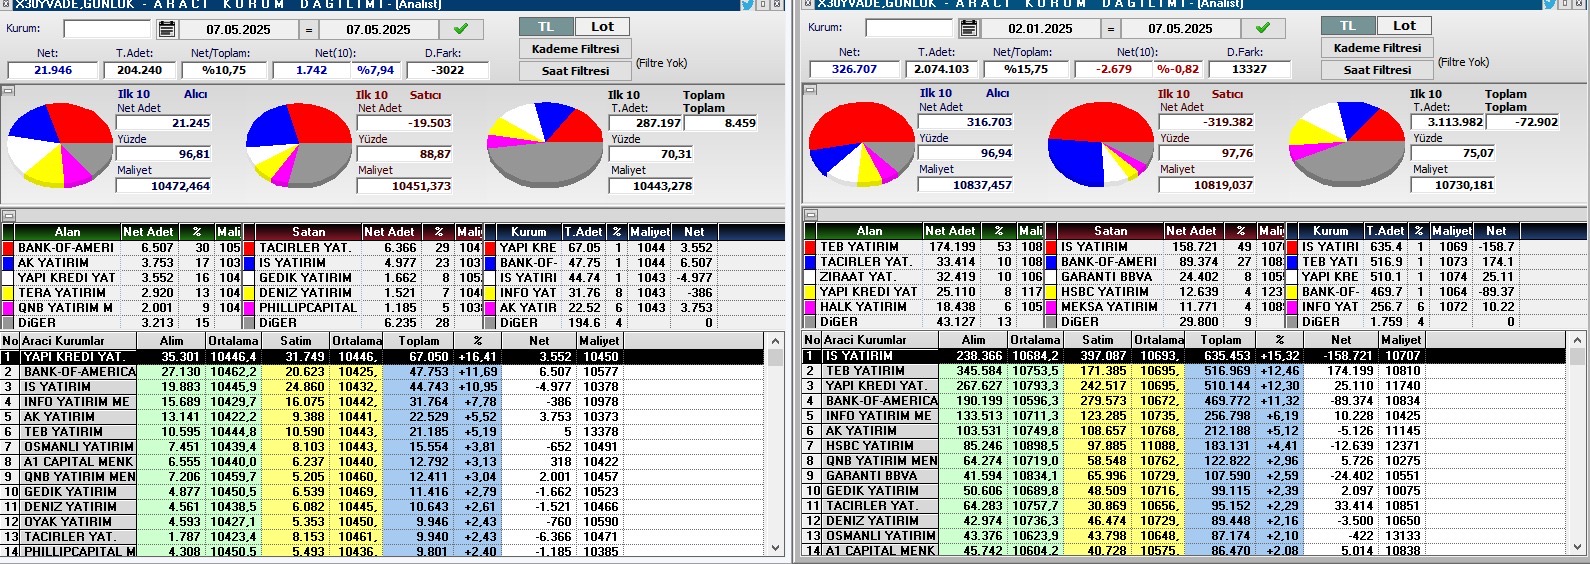Image resolution: width=1590 pixels, height=564 pixels.
Task: Click start date 02.01.2025 in right window
Action: pyautogui.click(x=1039, y=29)
